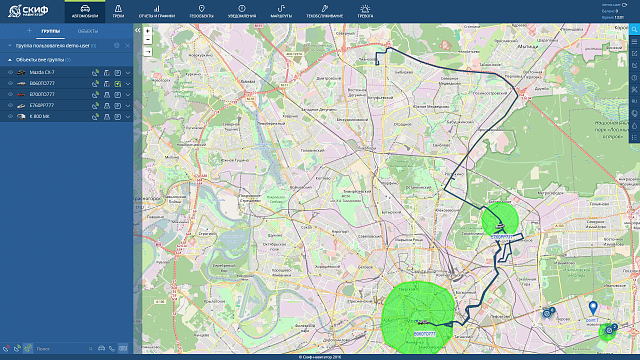The image size is (640, 360).
Task: Toggle visibility eye for Е768РР777
Action: pyautogui.click(x=11, y=105)
